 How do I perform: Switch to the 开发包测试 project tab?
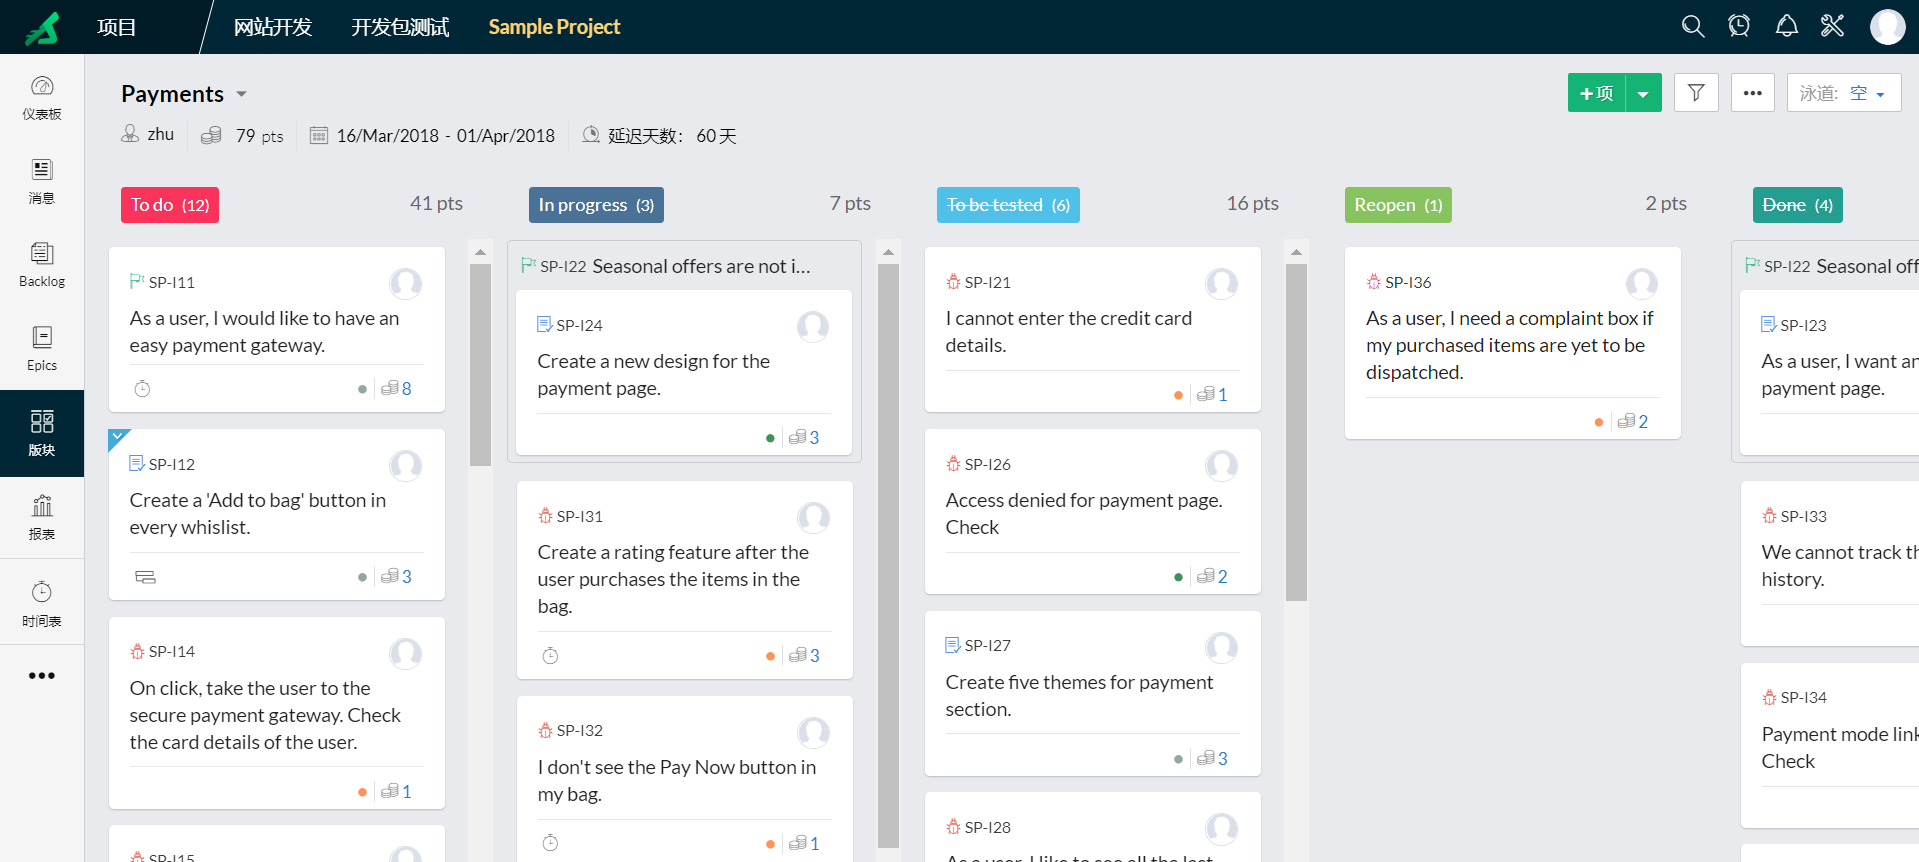(400, 27)
